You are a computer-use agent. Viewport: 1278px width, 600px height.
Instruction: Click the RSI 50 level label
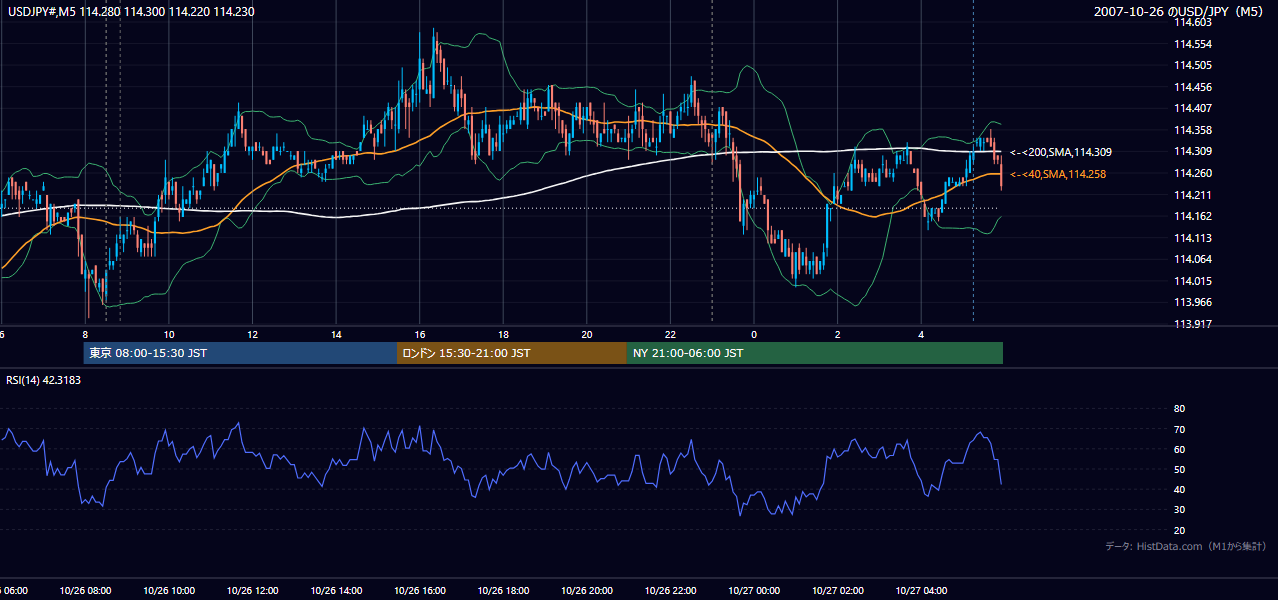pos(1179,469)
